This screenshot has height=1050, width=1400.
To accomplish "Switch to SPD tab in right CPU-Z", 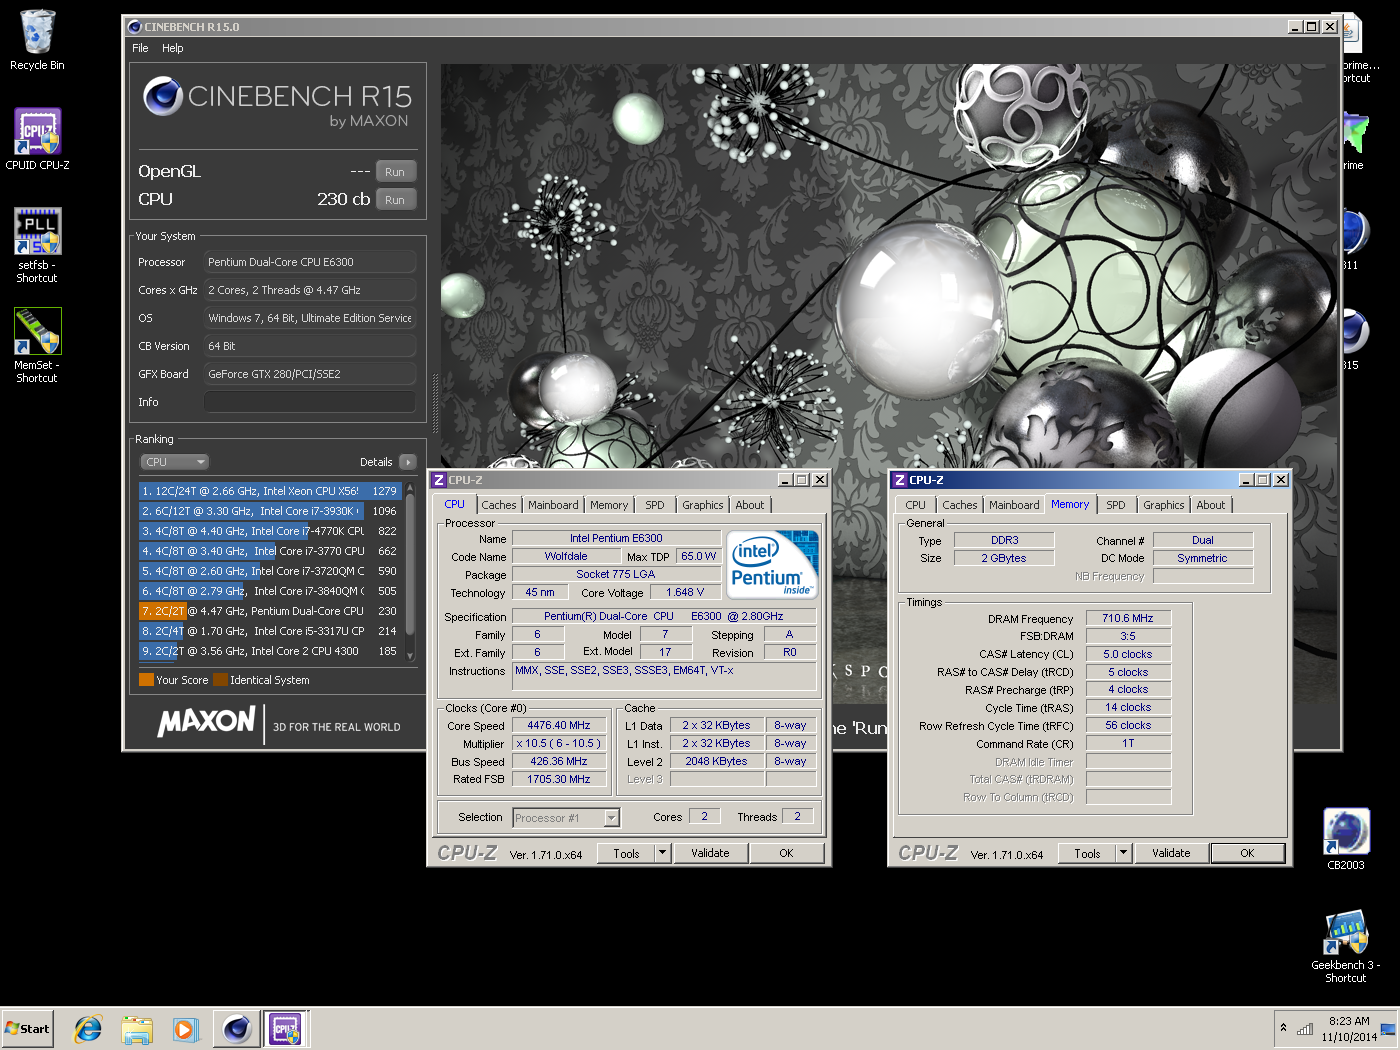I will 1116,506.
